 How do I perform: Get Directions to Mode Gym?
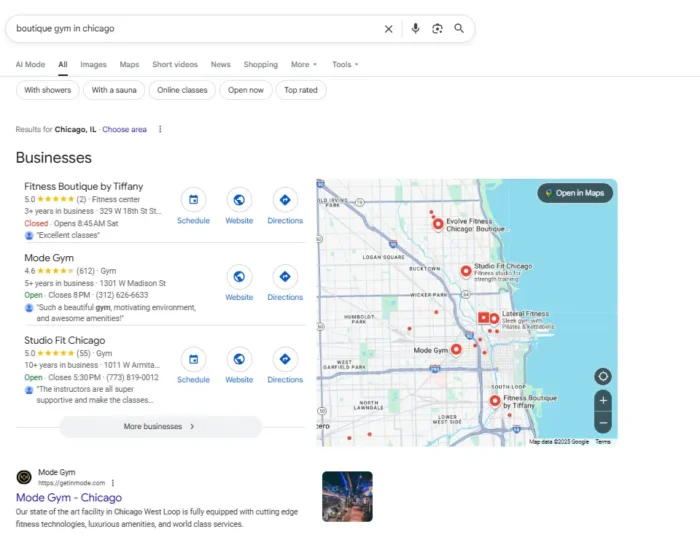coord(285,277)
